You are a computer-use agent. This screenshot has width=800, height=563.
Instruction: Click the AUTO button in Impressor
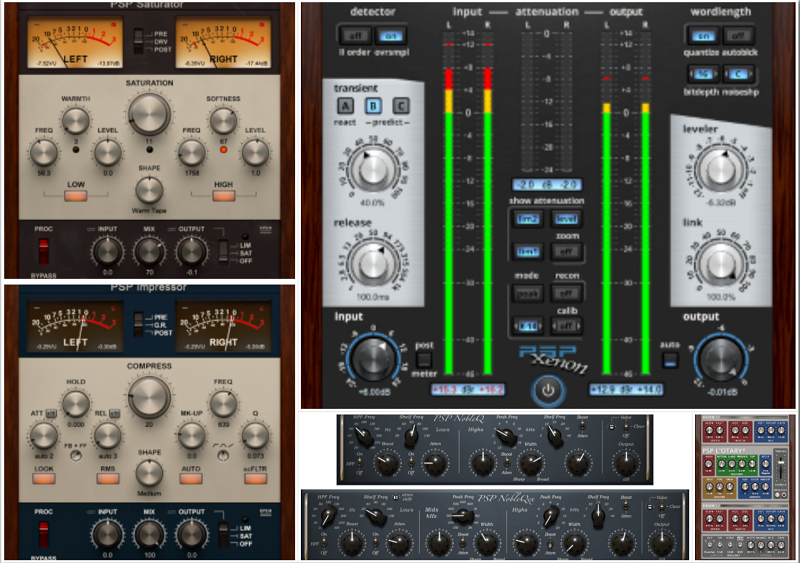pyautogui.click(x=191, y=479)
